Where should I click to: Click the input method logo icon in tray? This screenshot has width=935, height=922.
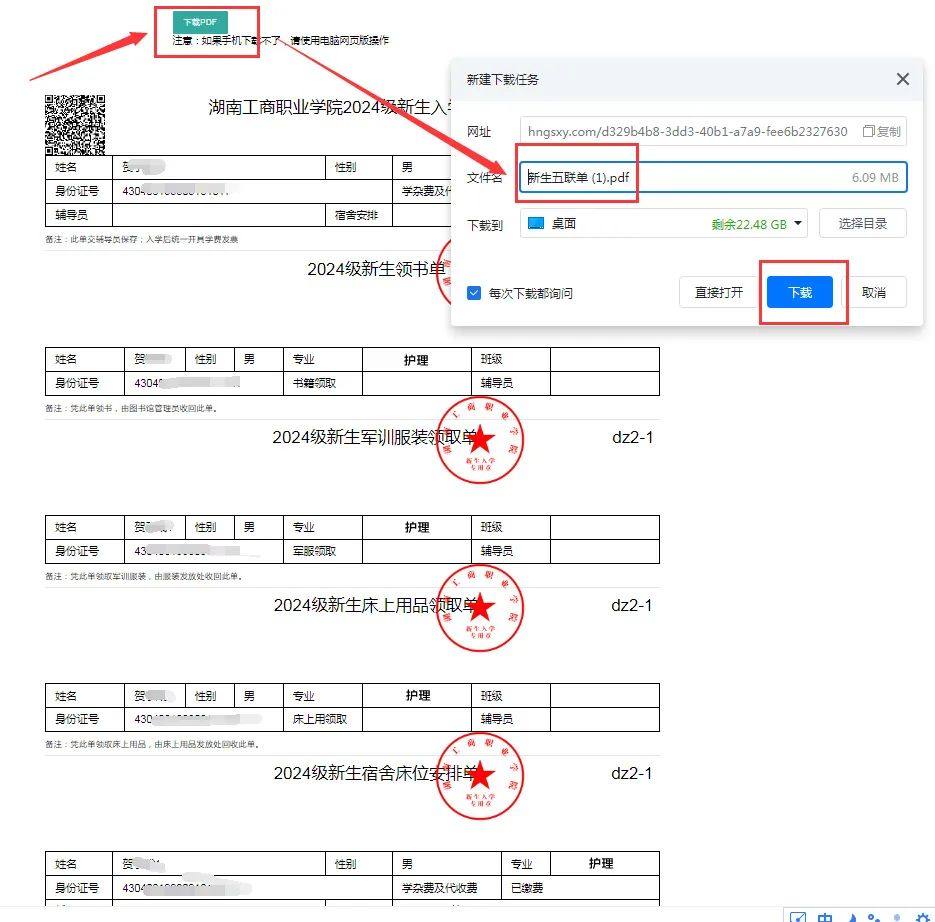(798, 917)
